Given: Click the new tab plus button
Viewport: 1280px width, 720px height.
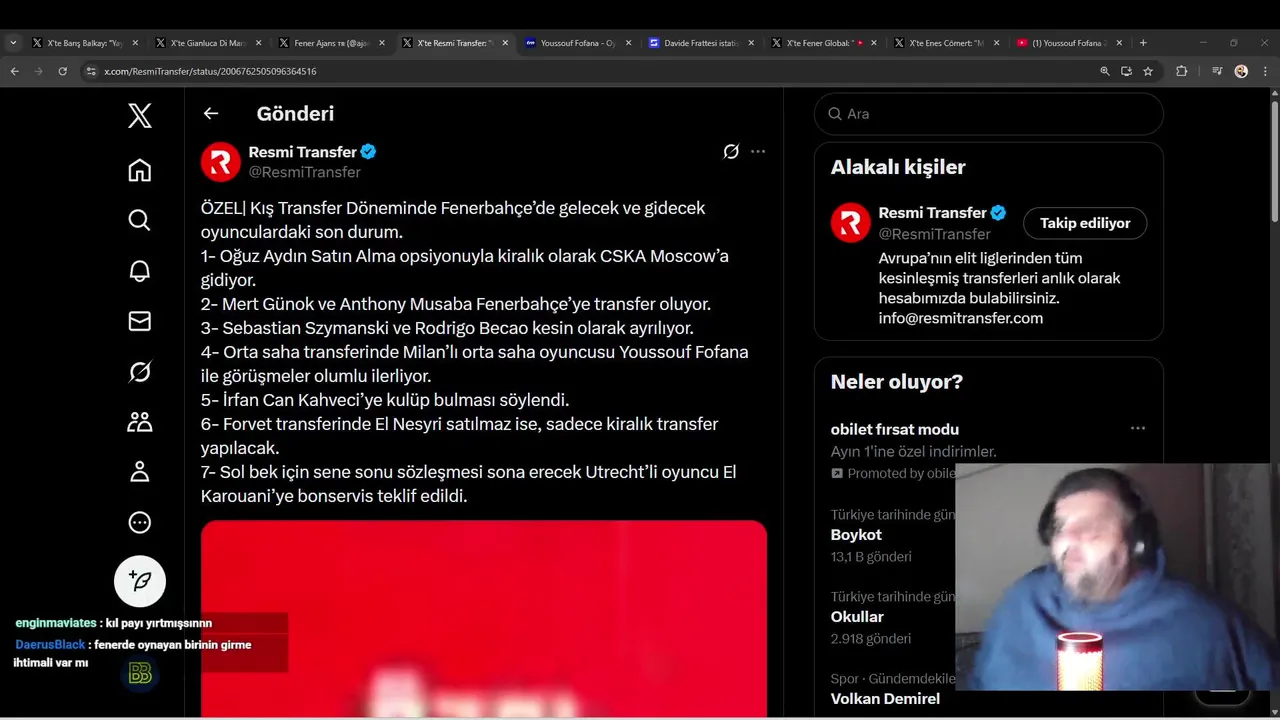Looking at the screenshot, I should point(1143,43).
